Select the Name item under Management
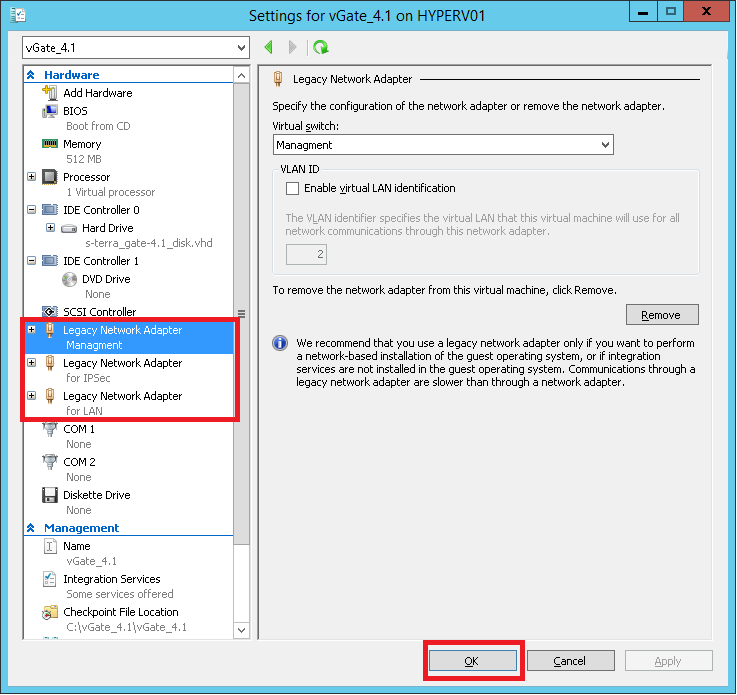 click(77, 546)
